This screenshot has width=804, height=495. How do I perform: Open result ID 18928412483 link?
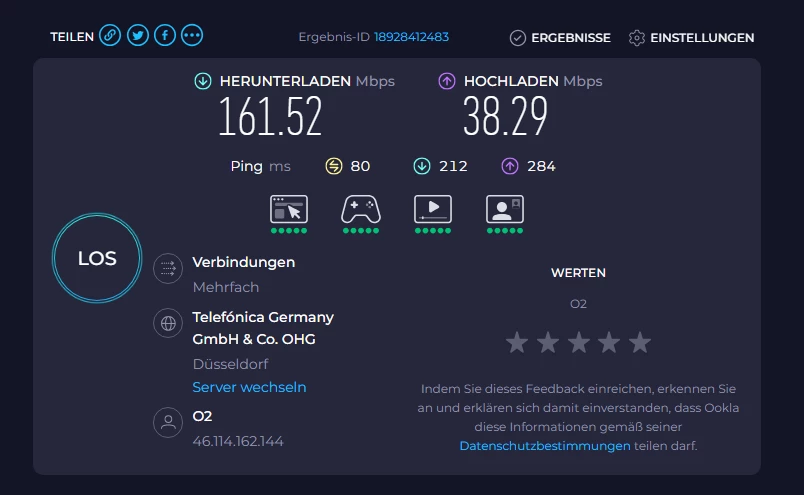411,37
